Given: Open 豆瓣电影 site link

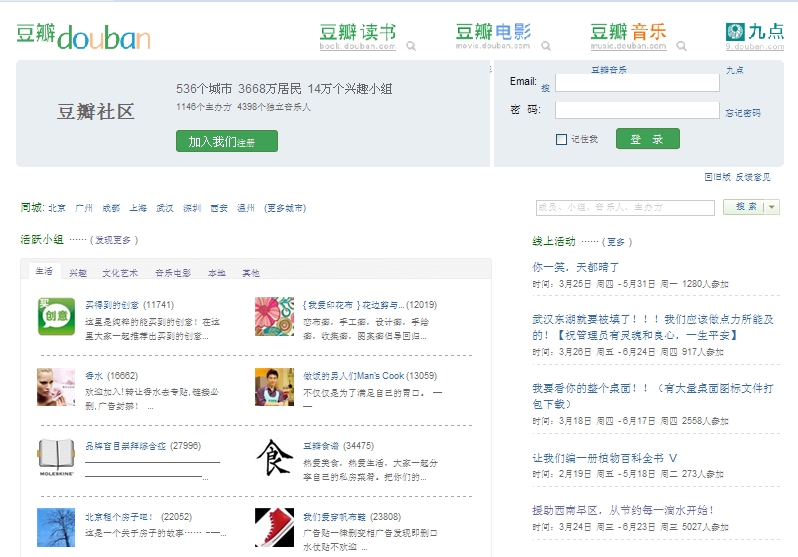Looking at the screenshot, I should click(493, 36).
